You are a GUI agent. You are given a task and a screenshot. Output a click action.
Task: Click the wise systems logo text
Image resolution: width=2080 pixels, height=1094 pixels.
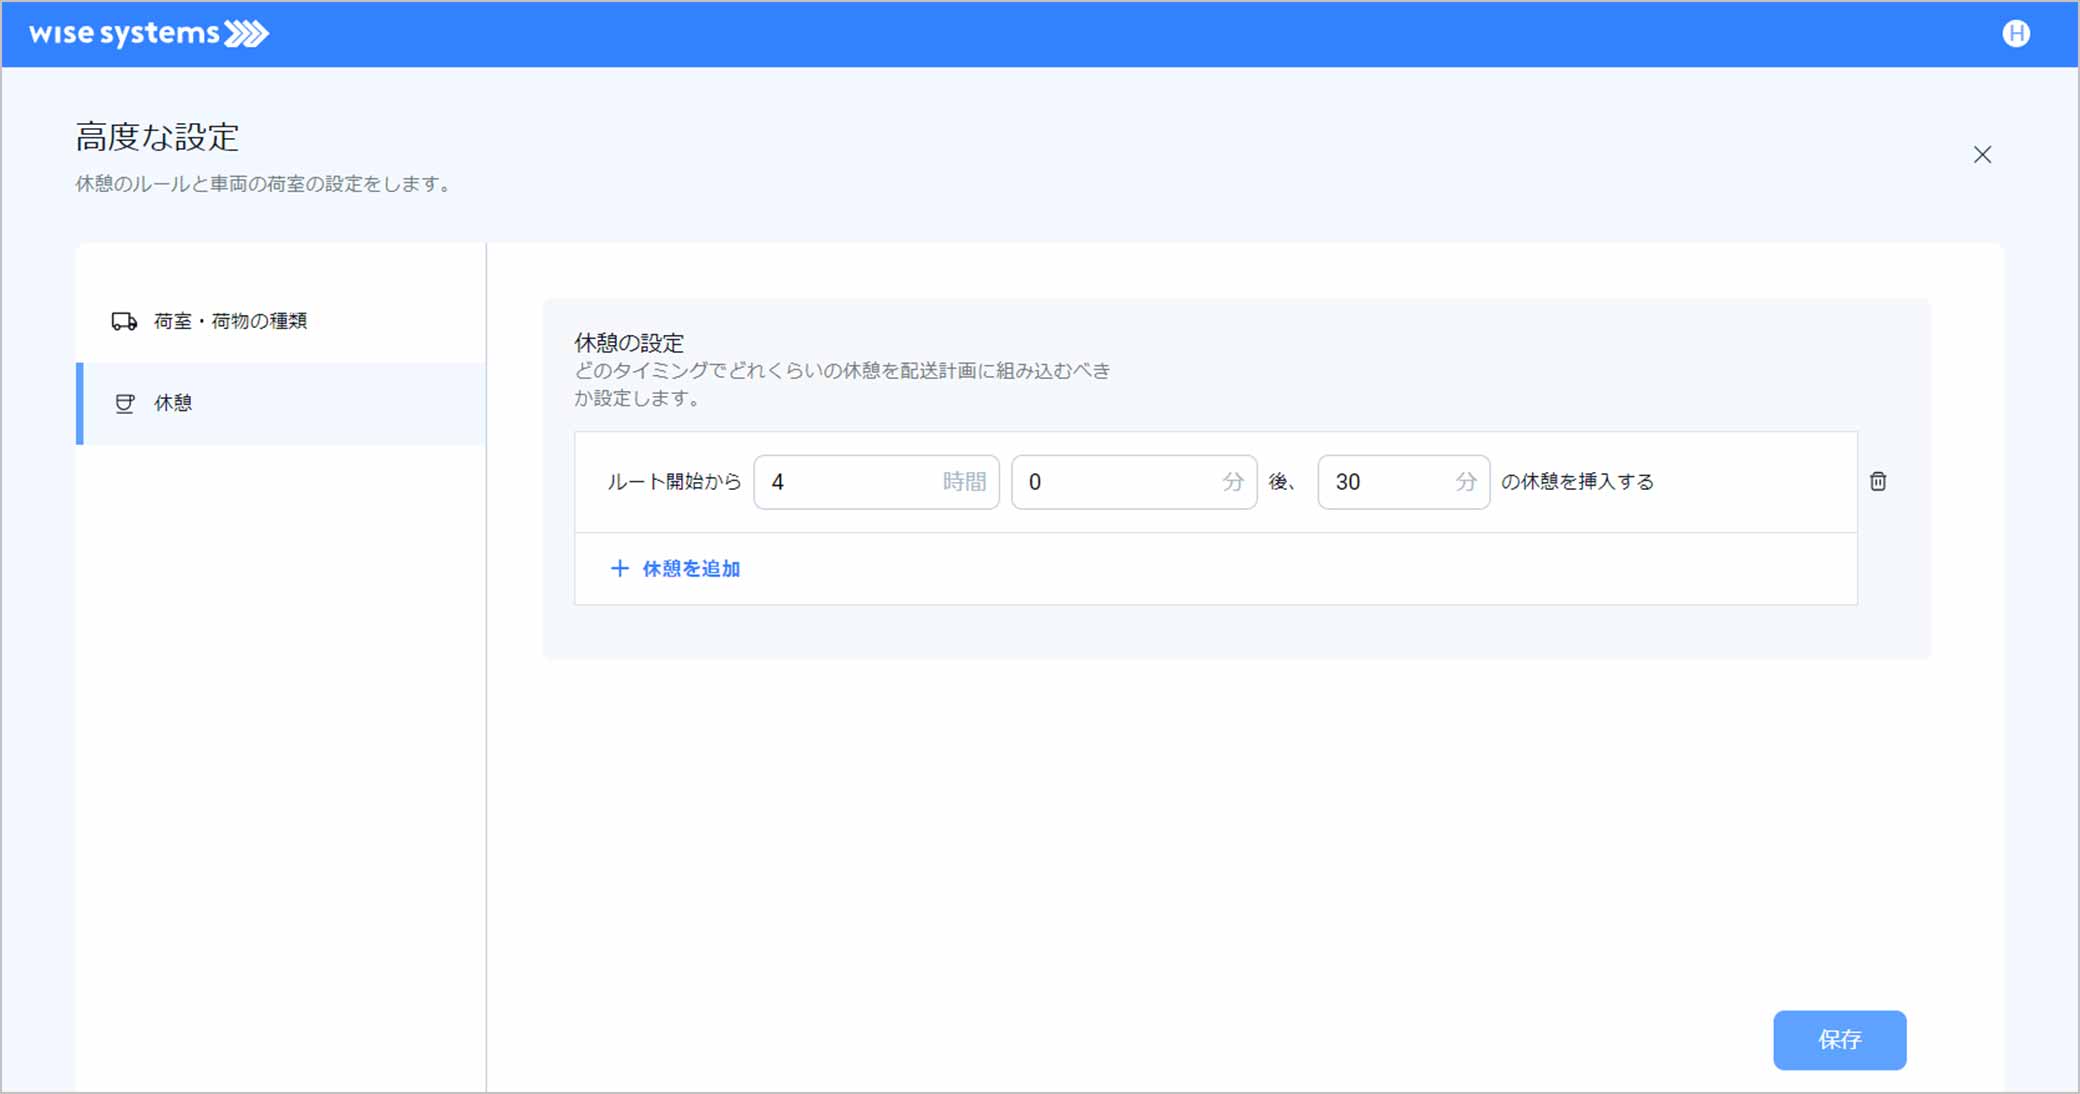coord(124,34)
